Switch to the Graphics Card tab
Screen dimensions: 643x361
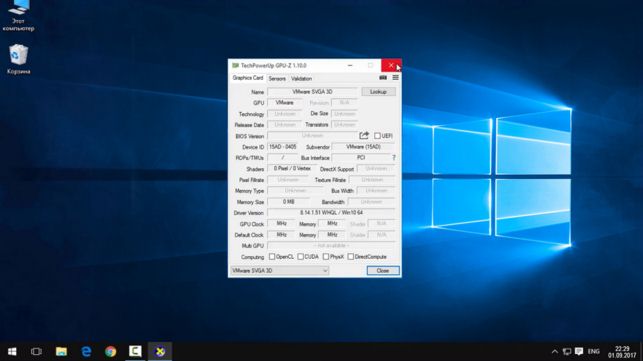(248, 78)
